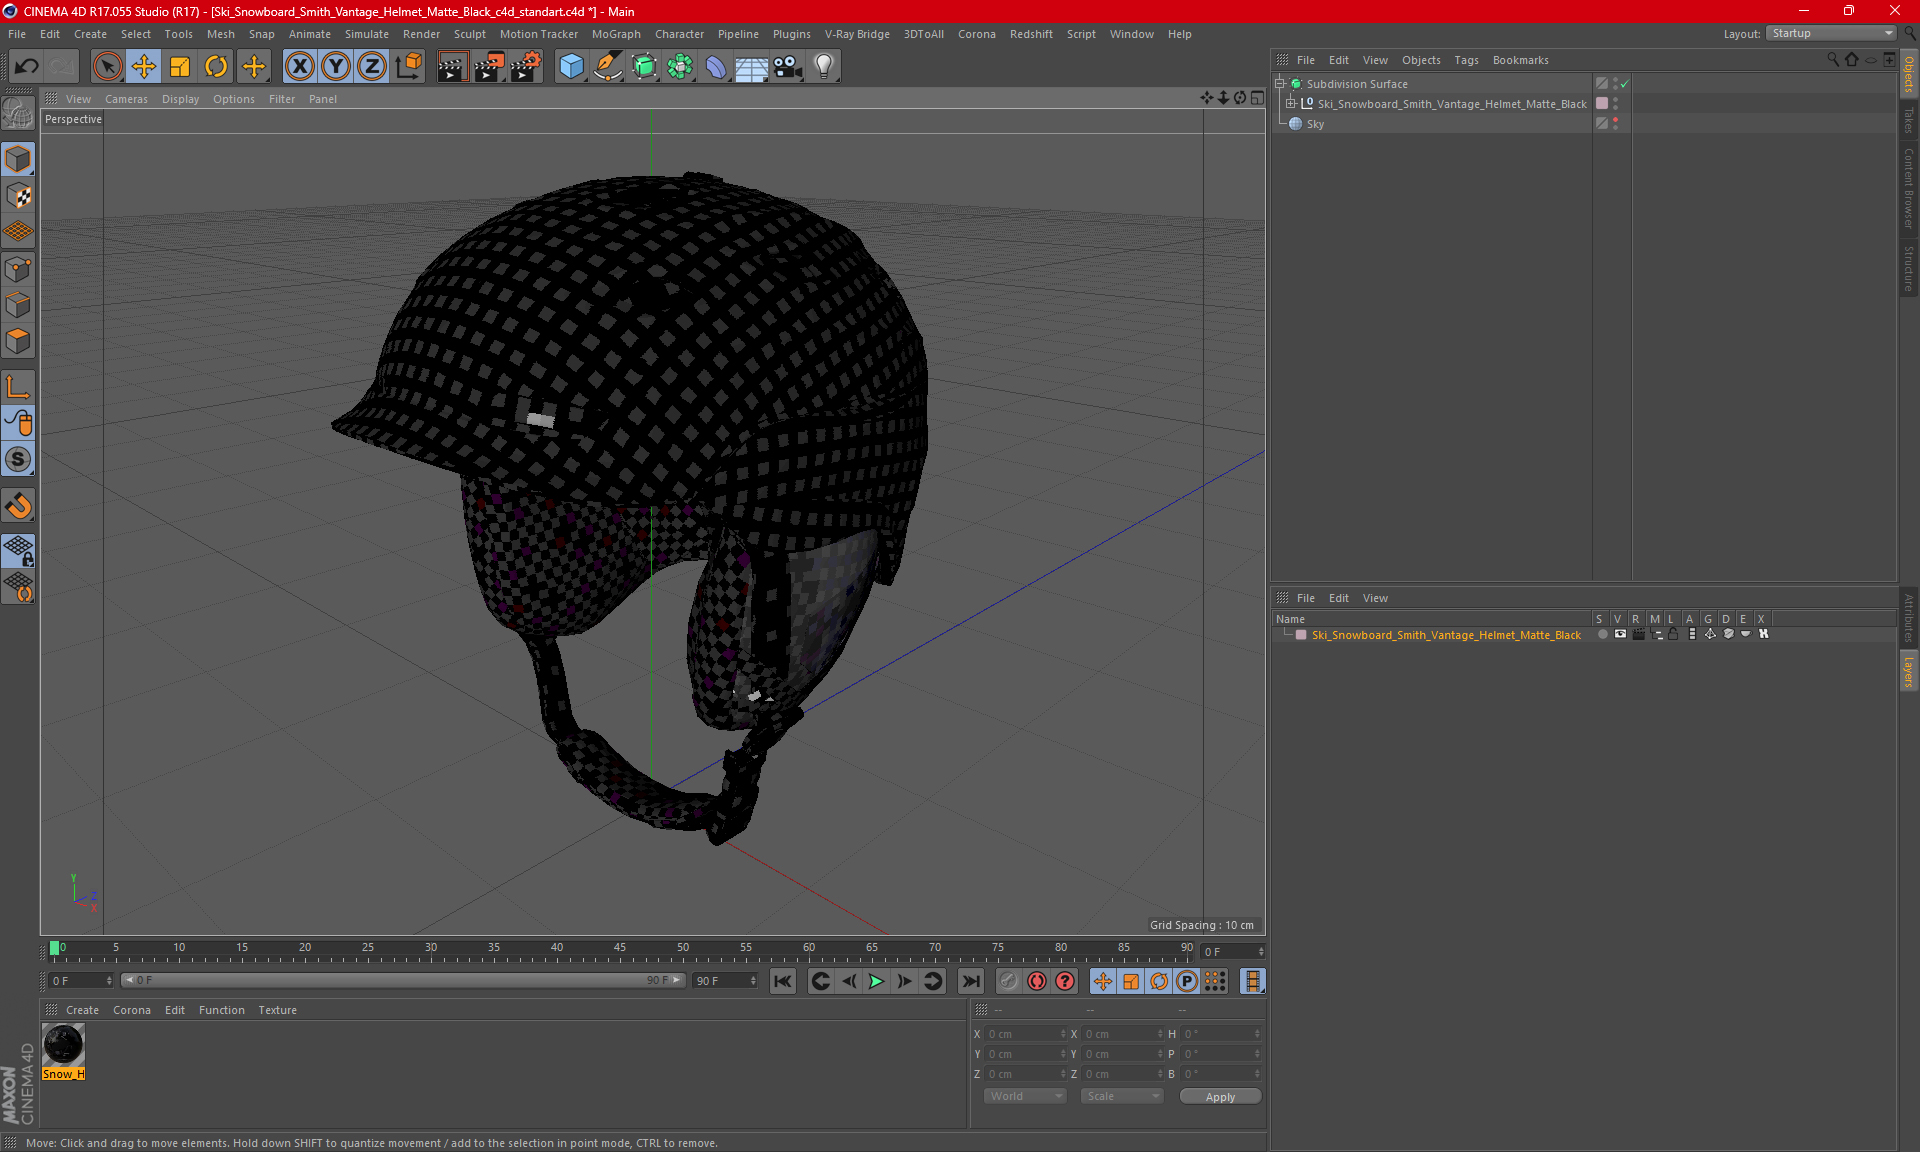Click the timeline range slider bar
This screenshot has width=1920, height=1152.
(403, 980)
